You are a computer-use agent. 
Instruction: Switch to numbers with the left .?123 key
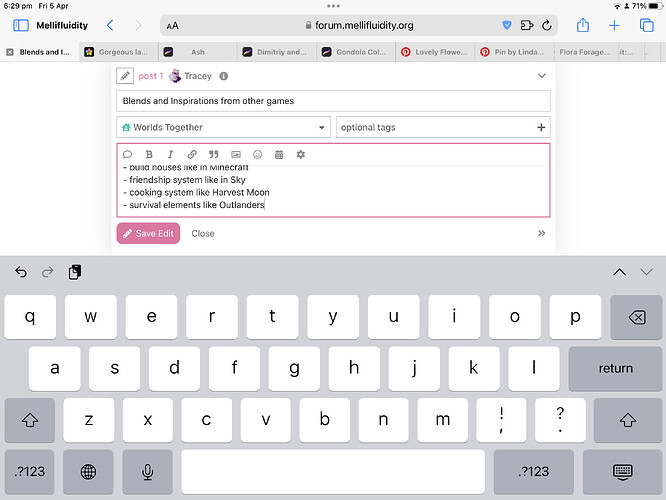(x=29, y=472)
